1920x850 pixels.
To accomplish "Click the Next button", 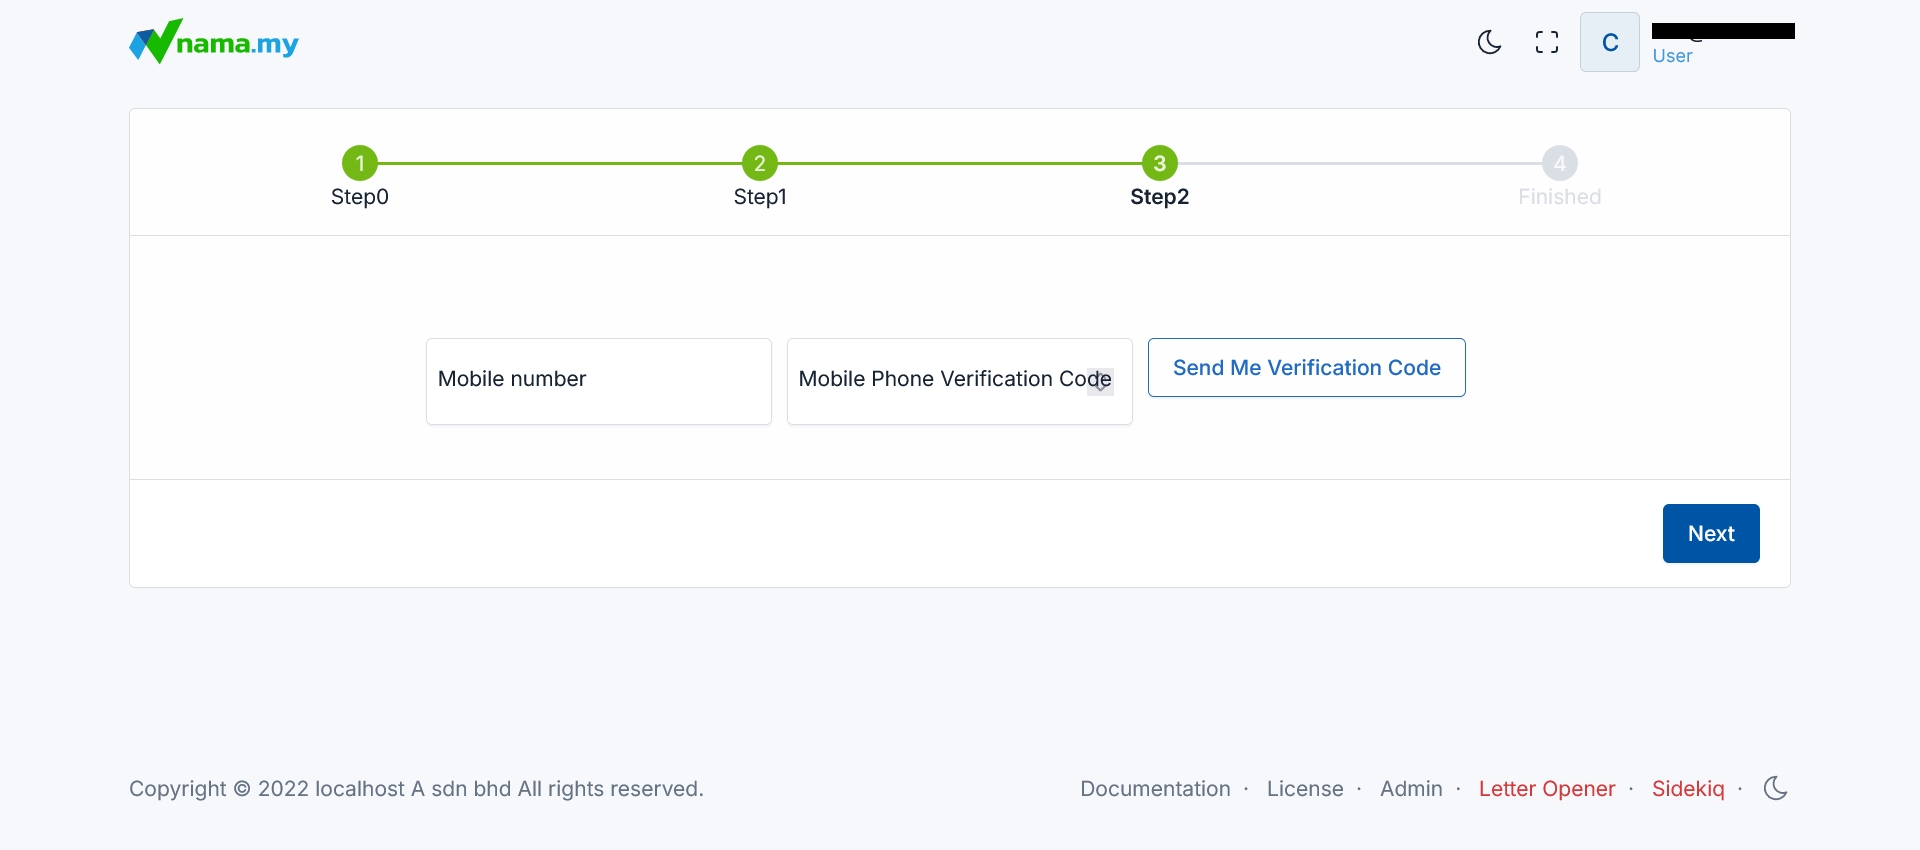I will pyautogui.click(x=1710, y=533).
